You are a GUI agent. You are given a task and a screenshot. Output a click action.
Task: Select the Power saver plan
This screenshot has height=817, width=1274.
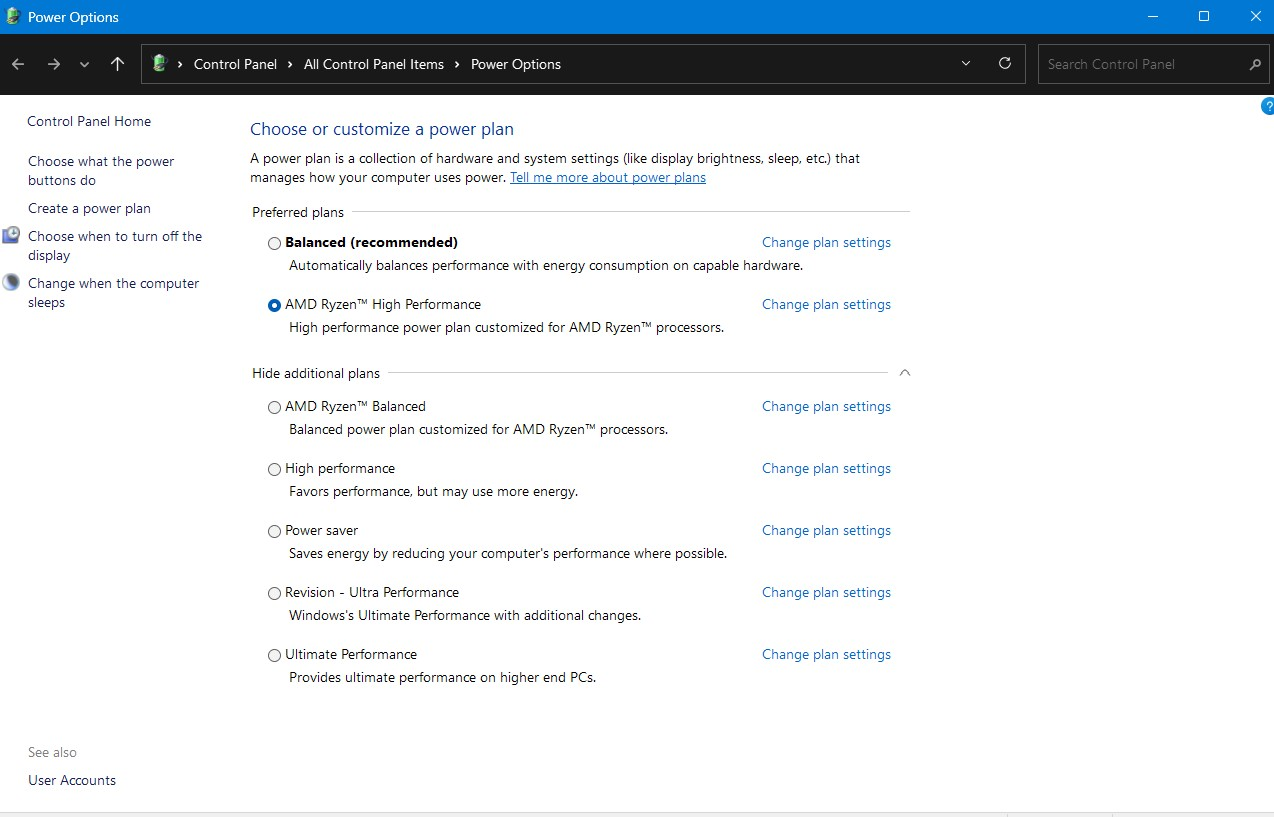tap(274, 531)
